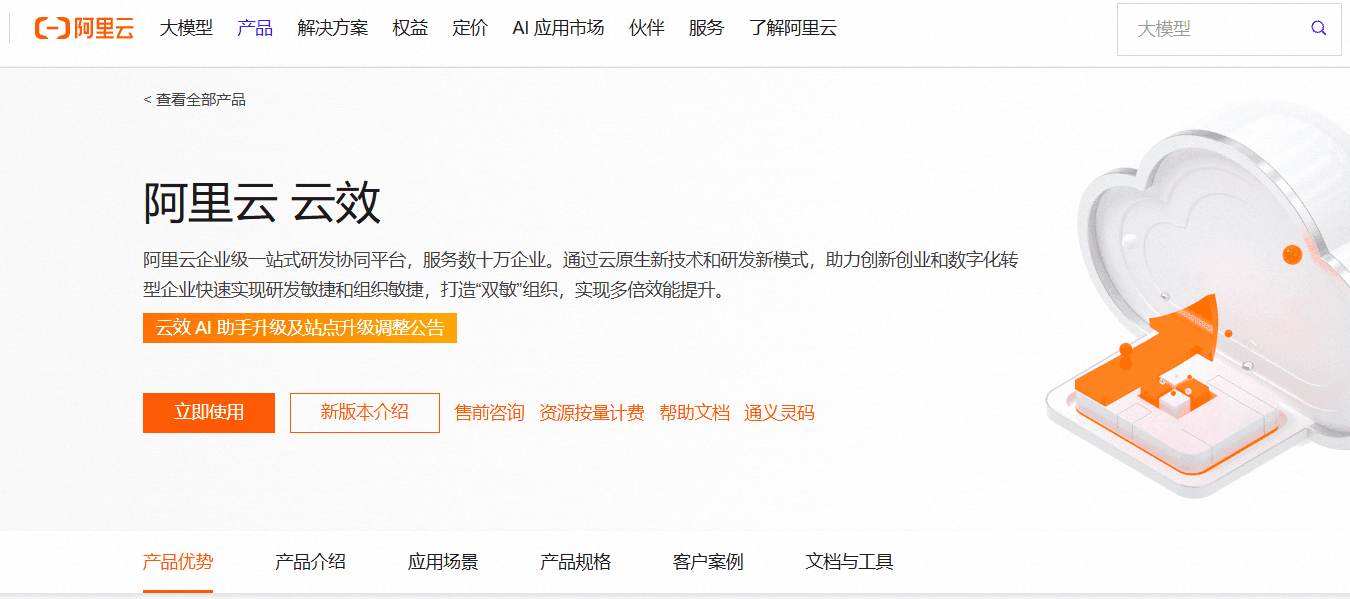Viewport: 1350px width, 599px height.
Task: Click the search magnifier icon
Action: tap(1319, 28)
